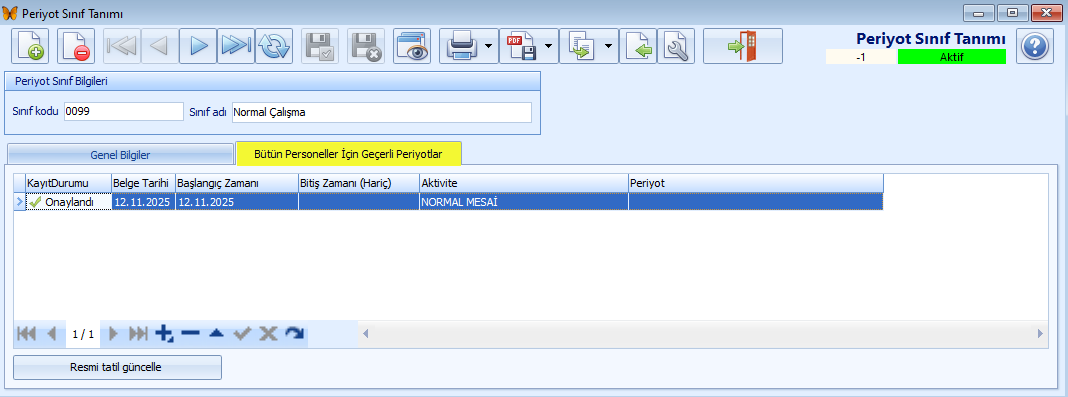Go to first record in the top toolbar
Viewport: 1068px width, 397px height.
(x=122, y=46)
